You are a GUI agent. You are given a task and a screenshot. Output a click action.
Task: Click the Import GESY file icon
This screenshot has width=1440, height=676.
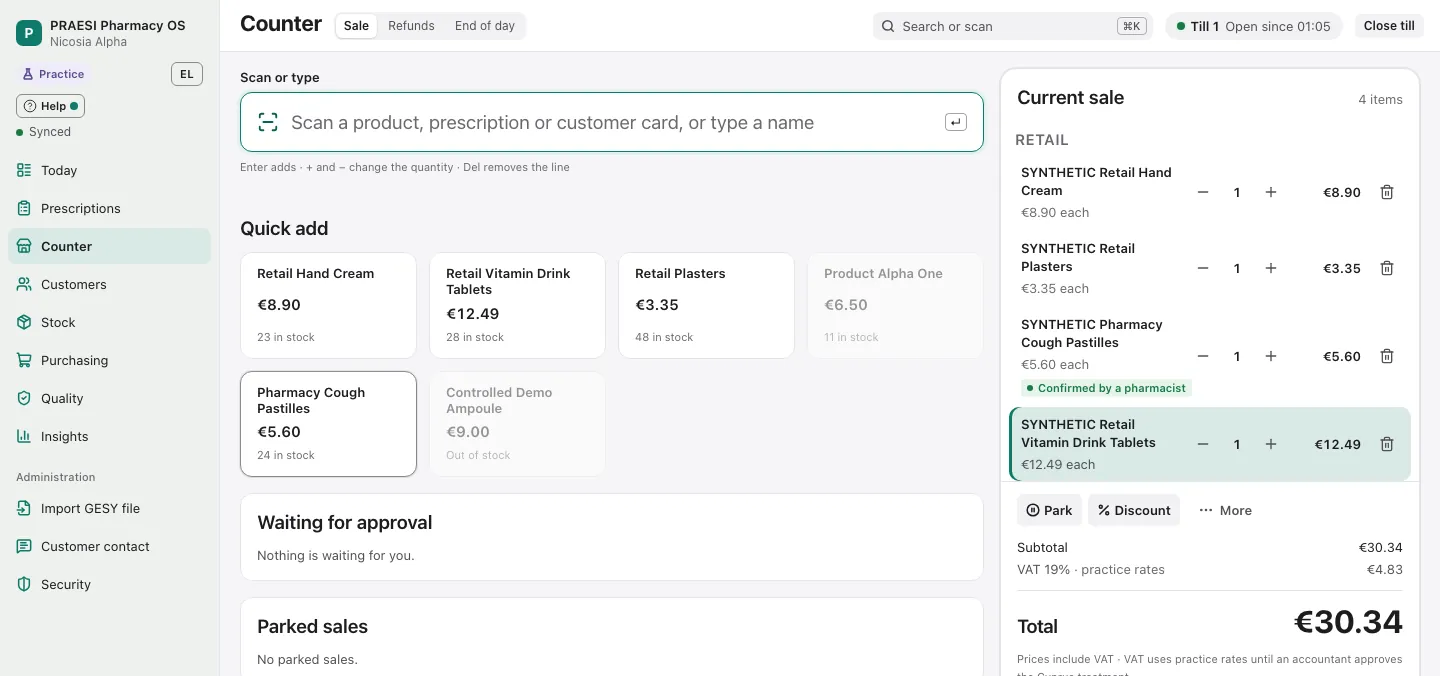tap(24, 508)
